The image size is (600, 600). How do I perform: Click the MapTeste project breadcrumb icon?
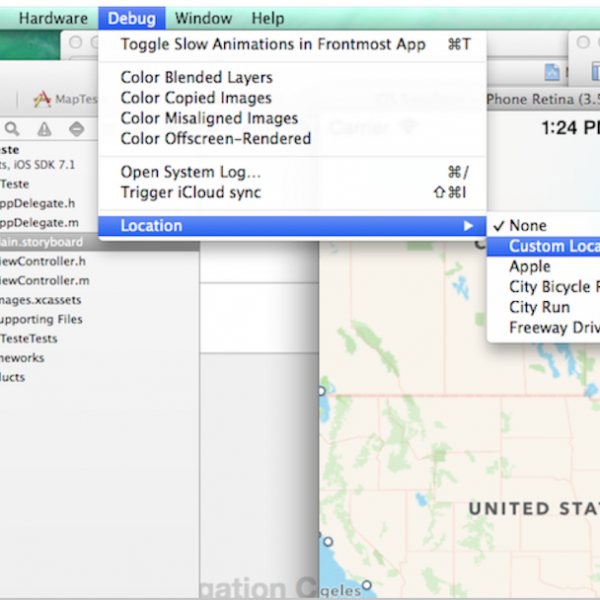(x=42, y=99)
